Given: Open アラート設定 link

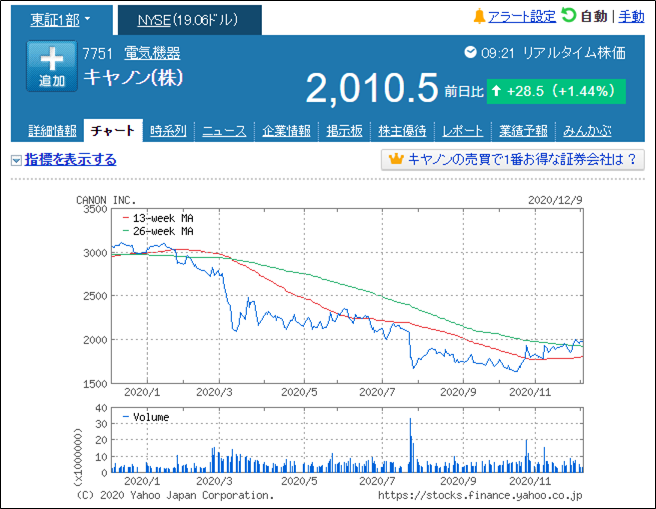Looking at the screenshot, I should (x=522, y=17).
